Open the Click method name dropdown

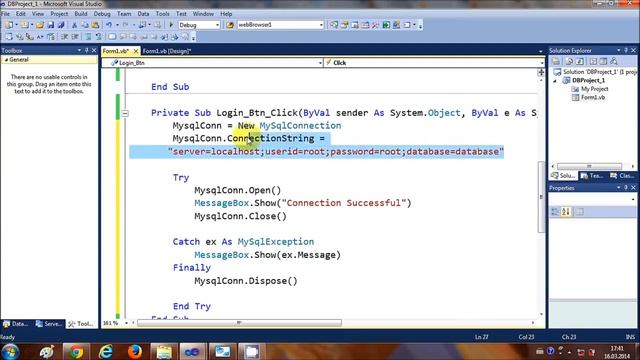tap(542, 63)
